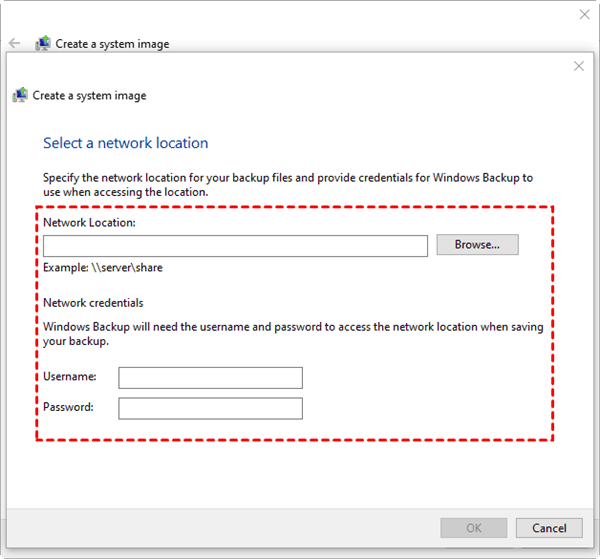Screen dimensions: 600x559
Task: Click the OK button
Action: click(x=474, y=528)
